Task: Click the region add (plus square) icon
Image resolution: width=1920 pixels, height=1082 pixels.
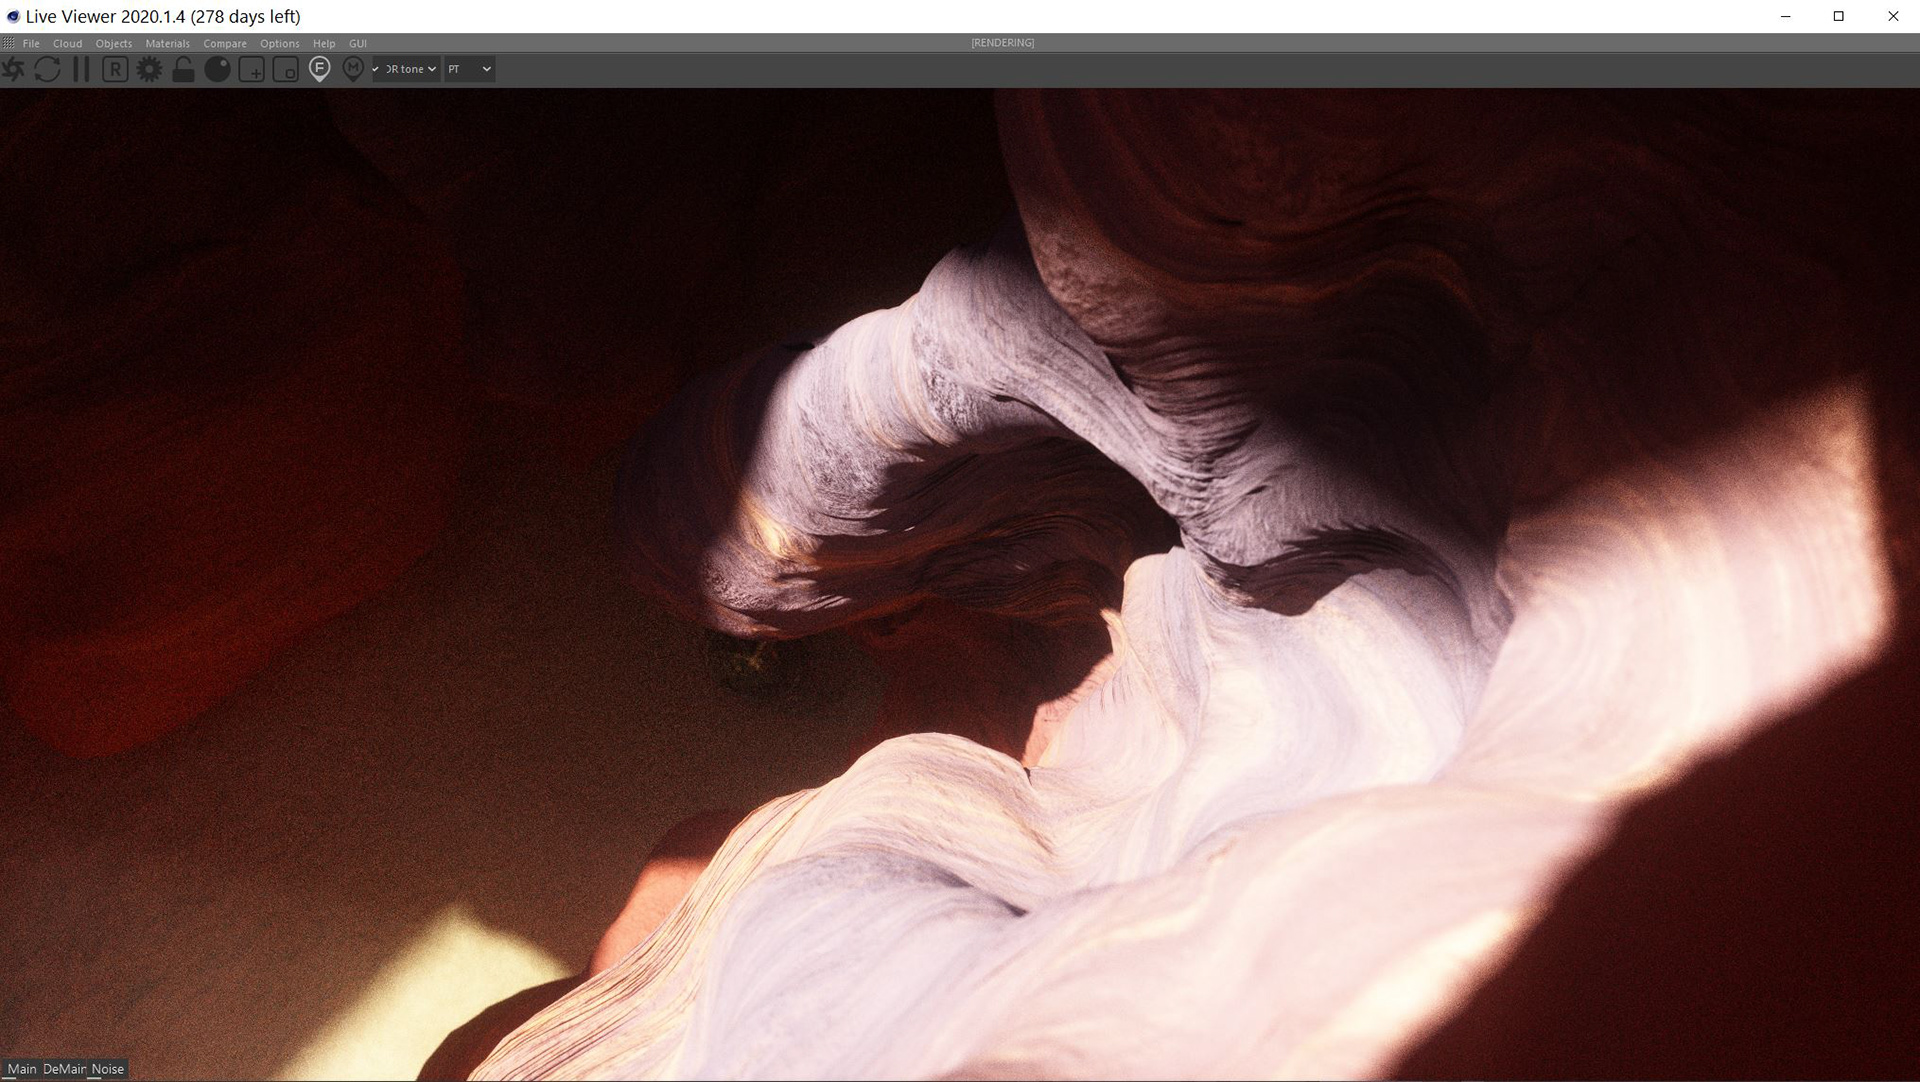Action: click(x=251, y=70)
